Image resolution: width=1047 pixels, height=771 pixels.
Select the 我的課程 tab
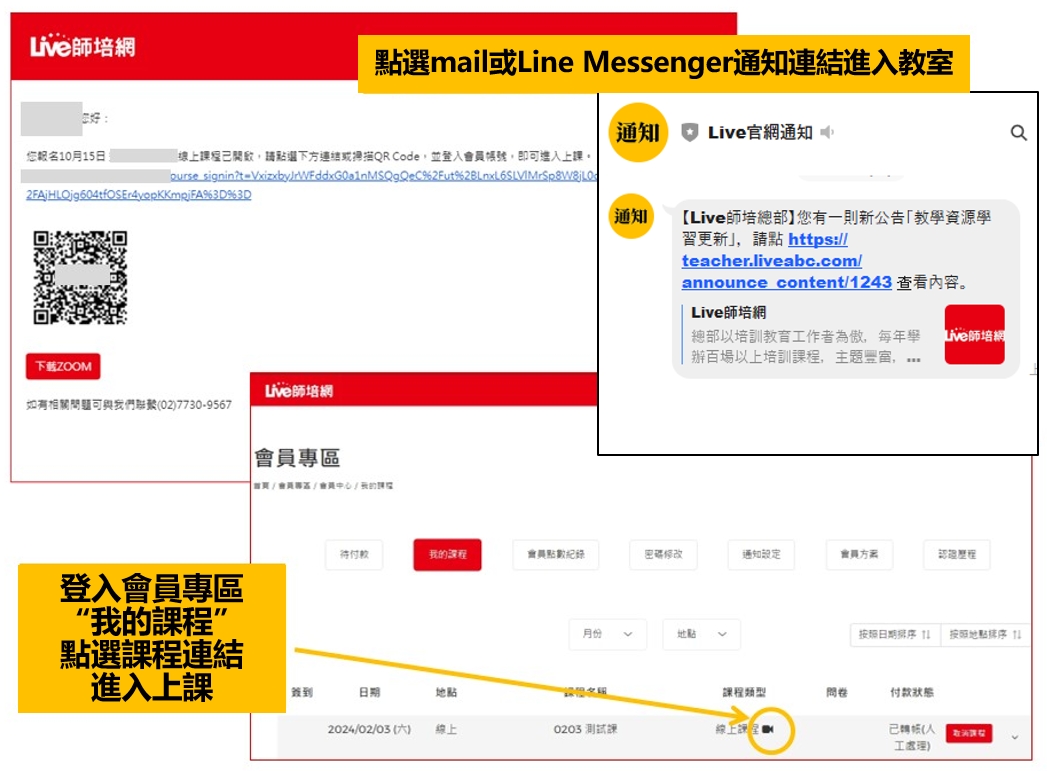pos(447,554)
